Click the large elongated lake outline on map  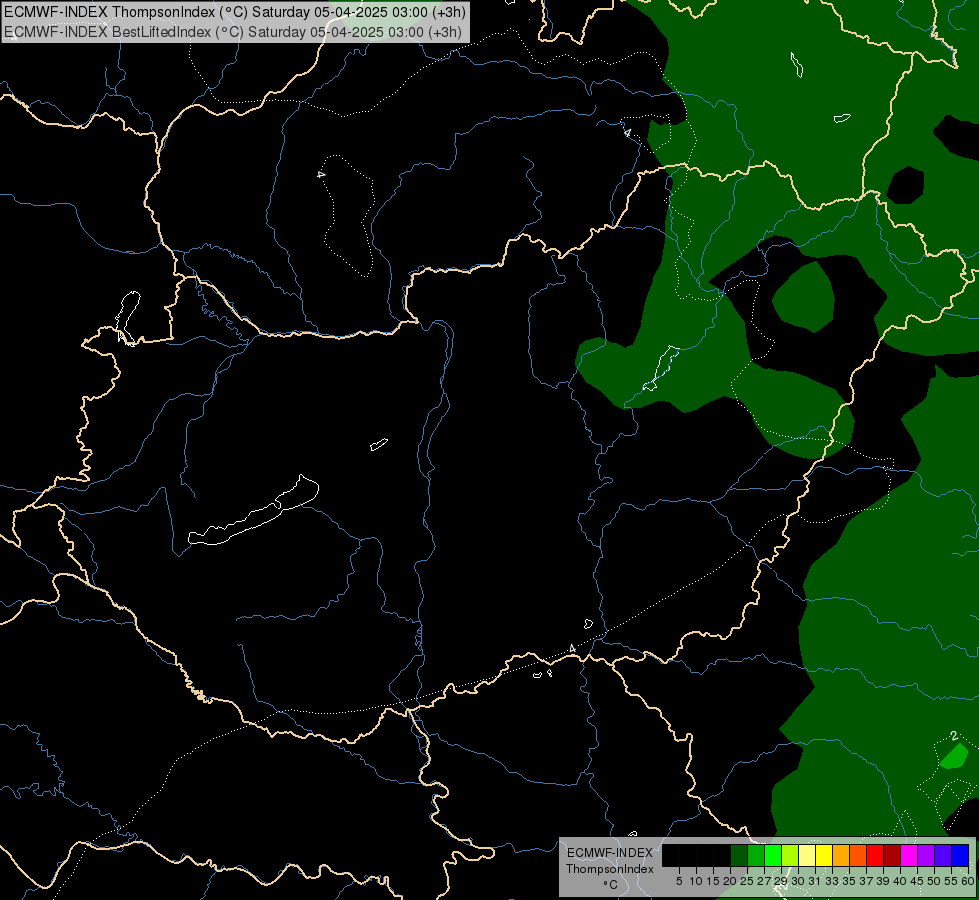click(x=254, y=511)
